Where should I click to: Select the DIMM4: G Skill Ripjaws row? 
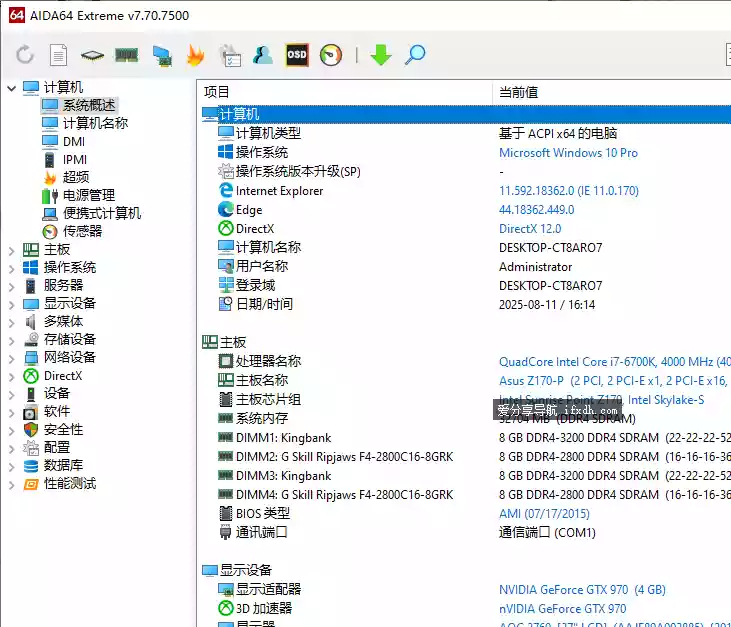tap(474, 495)
